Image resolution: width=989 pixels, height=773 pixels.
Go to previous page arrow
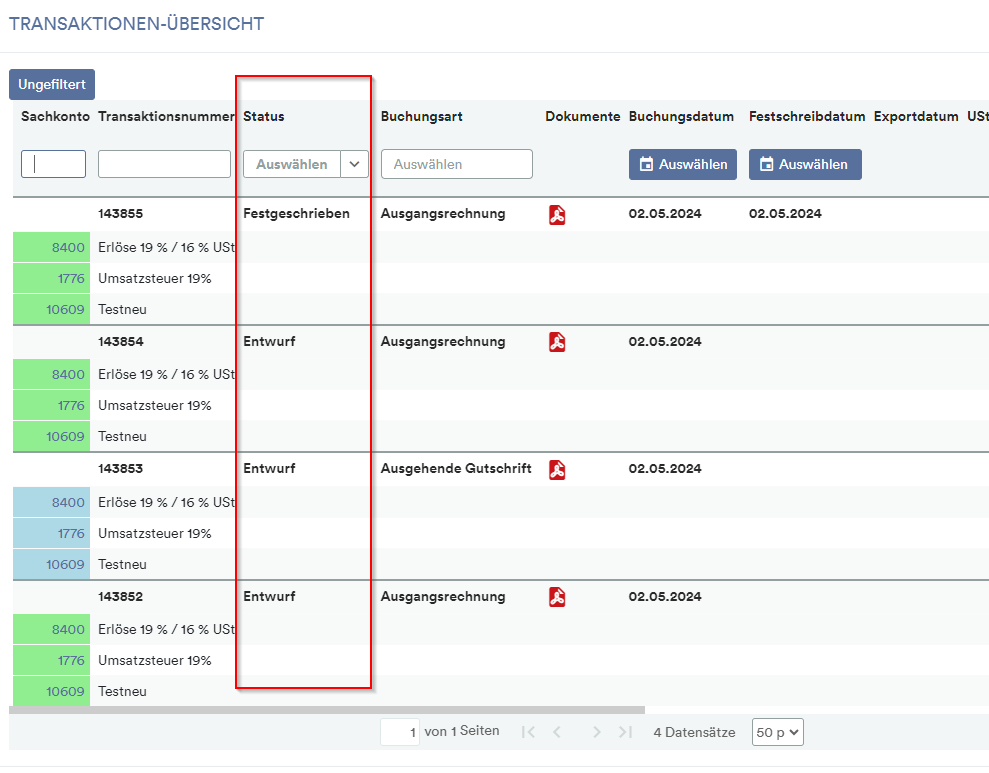point(557,732)
